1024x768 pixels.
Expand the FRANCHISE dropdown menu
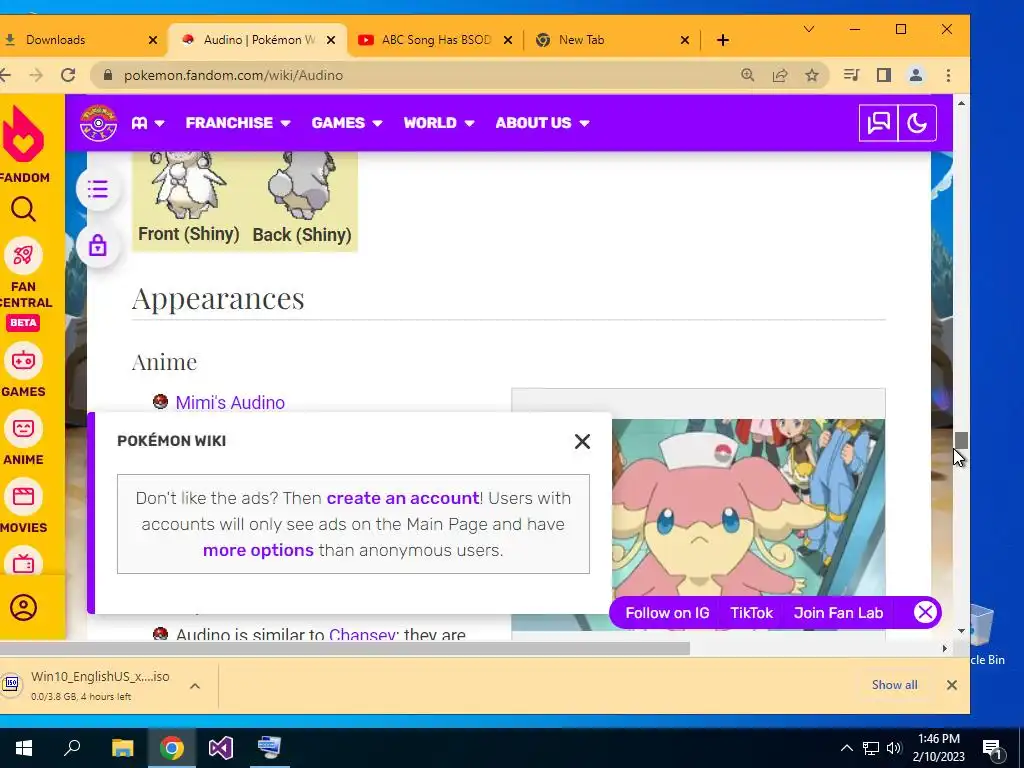pos(238,123)
